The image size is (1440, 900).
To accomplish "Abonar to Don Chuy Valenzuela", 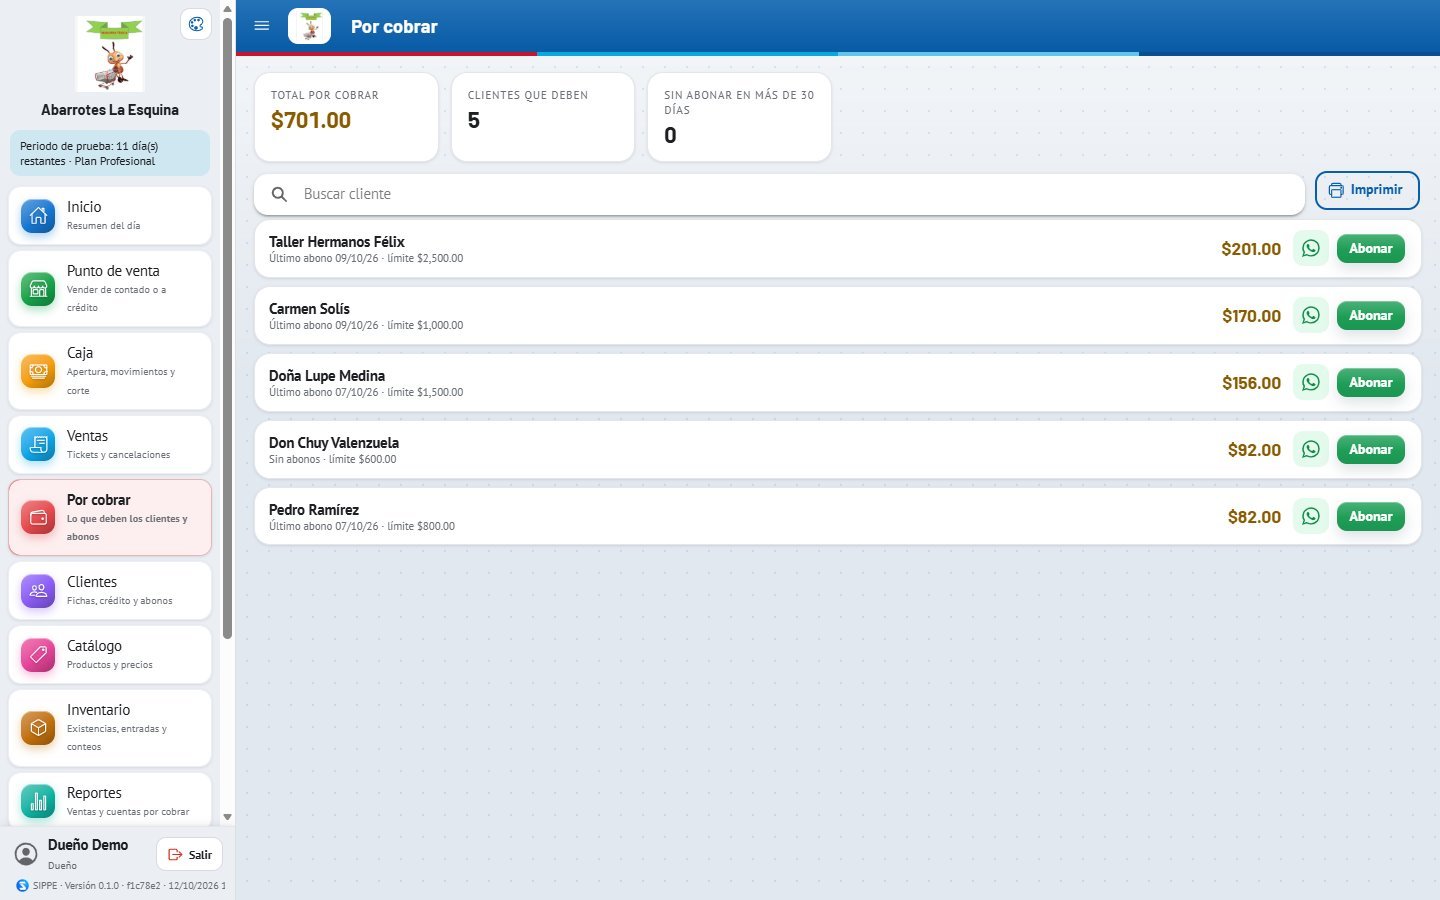I will tap(1371, 450).
